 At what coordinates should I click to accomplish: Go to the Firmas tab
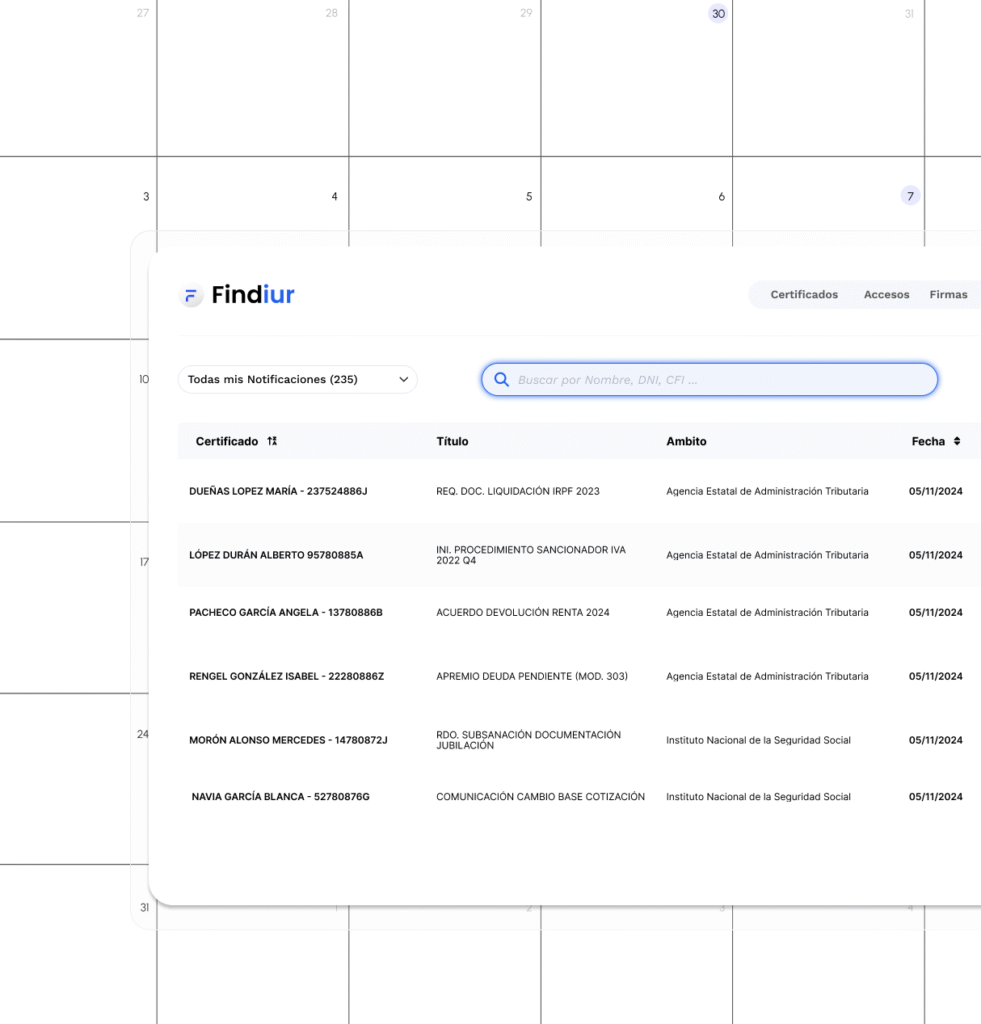[948, 295]
